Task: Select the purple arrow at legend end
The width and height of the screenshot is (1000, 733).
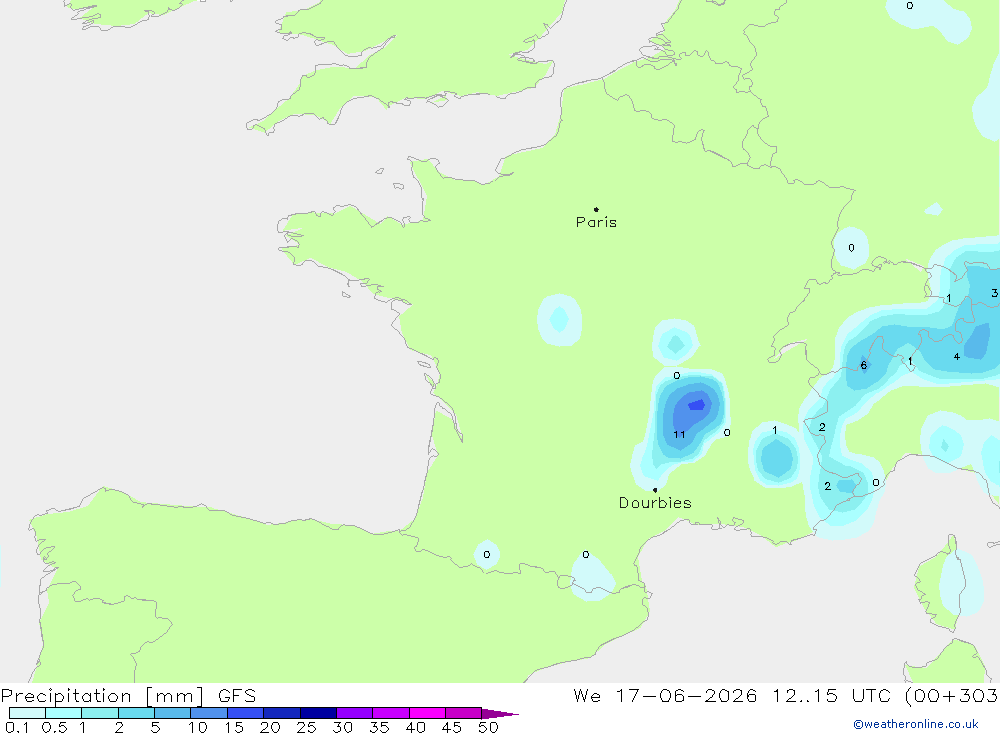Action: point(500,713)
